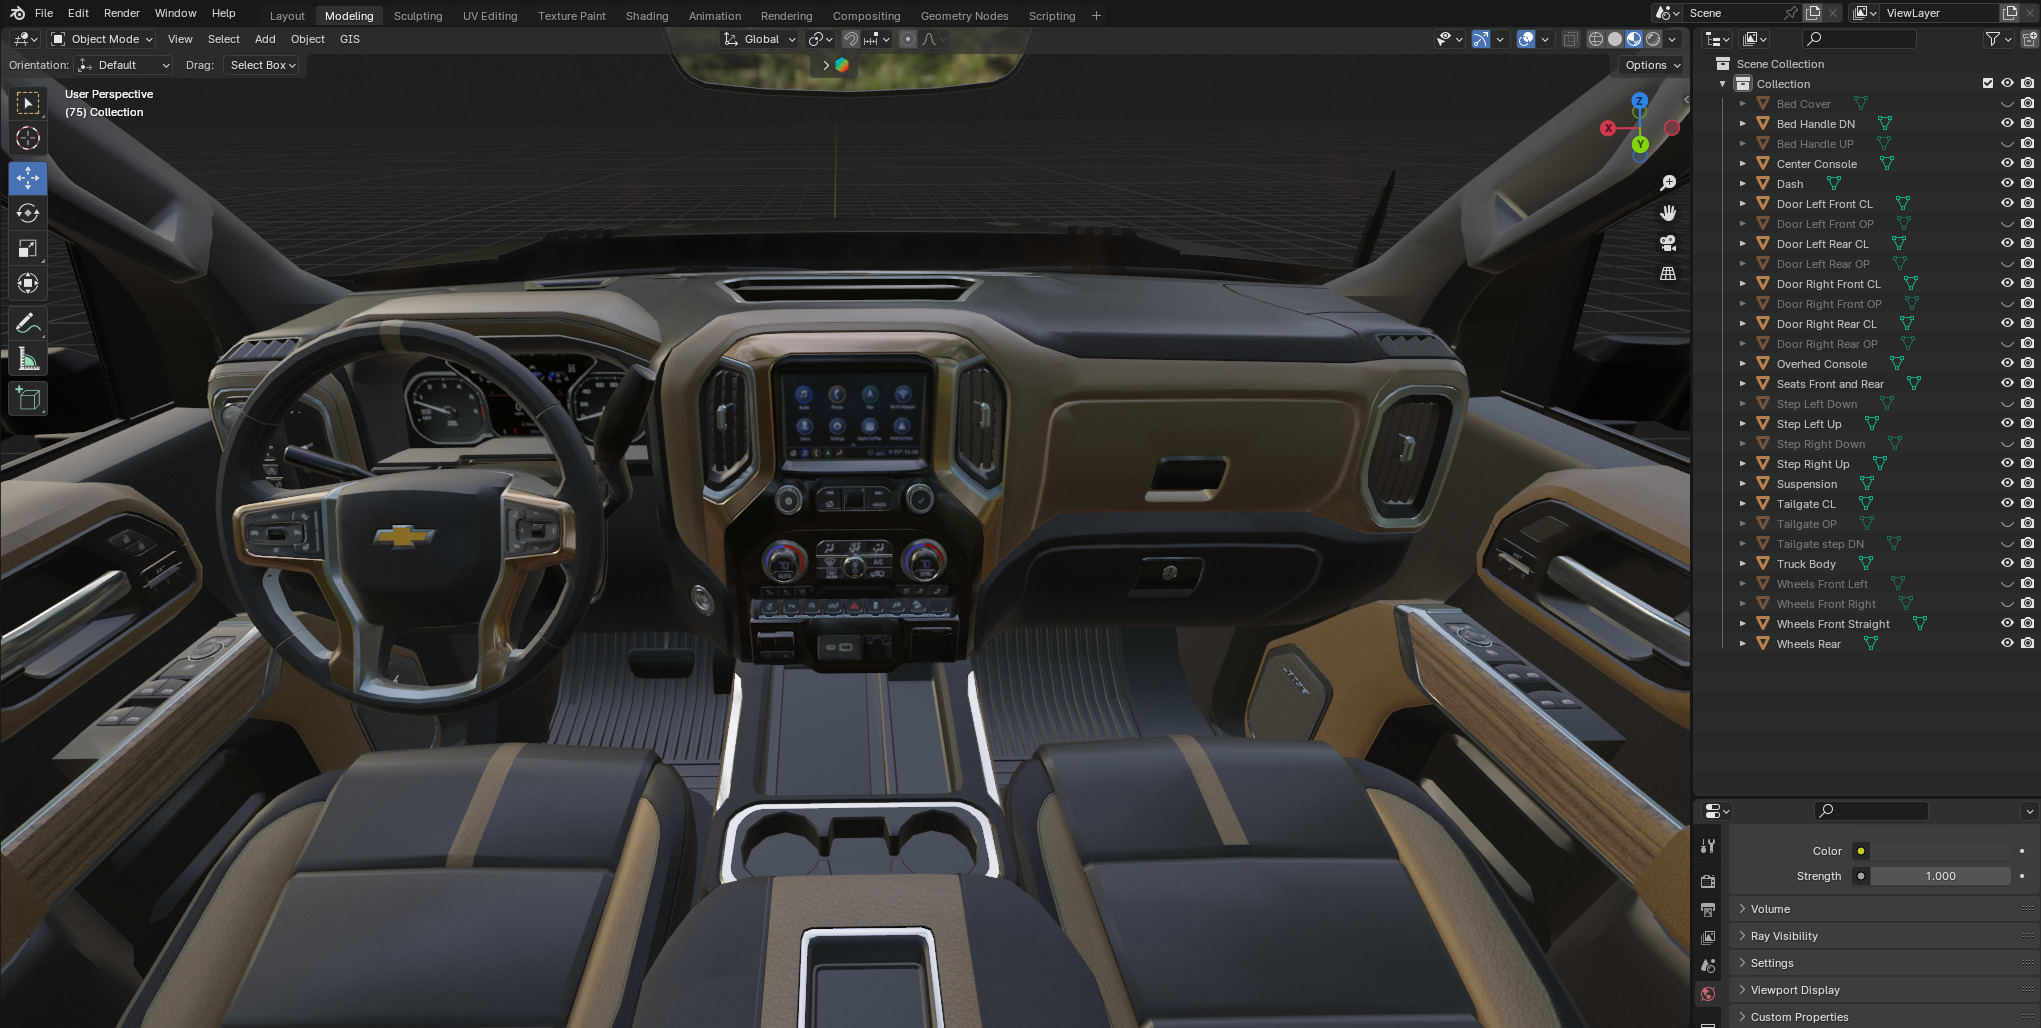Toggle the camera view icon
The image size is (2041, 1028).
[x=1668, y=243]
